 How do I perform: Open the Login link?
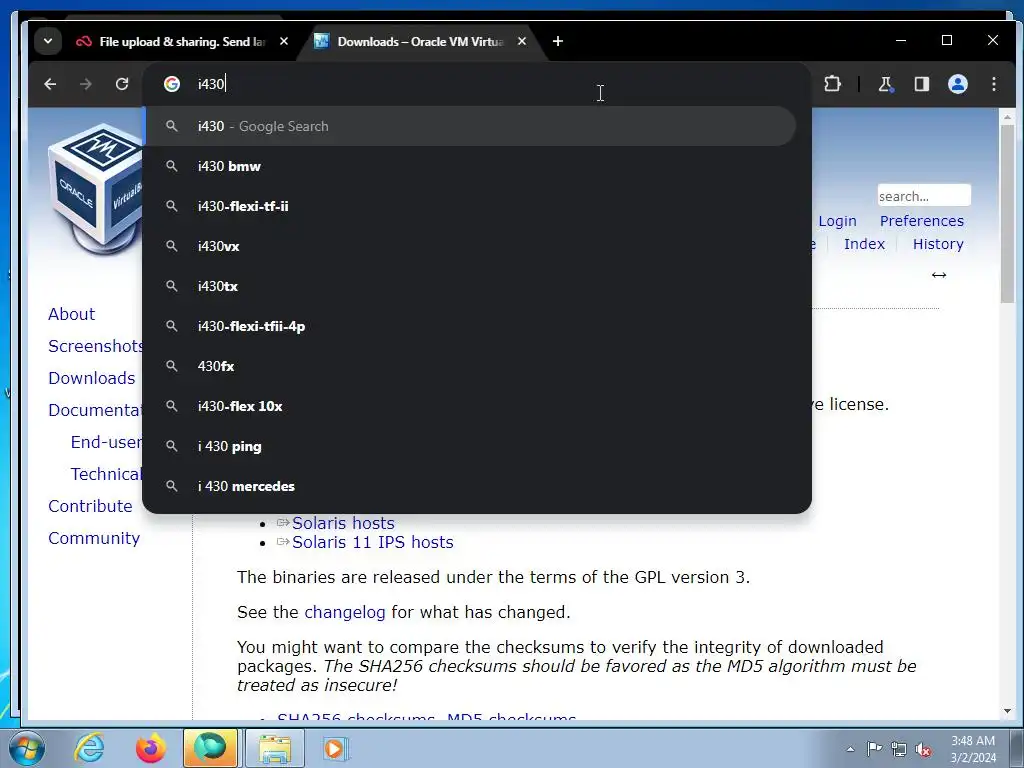pos(837,221)
